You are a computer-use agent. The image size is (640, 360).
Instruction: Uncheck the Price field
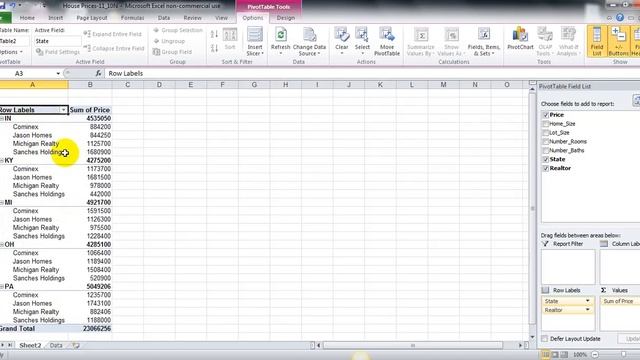click(546, 115)
